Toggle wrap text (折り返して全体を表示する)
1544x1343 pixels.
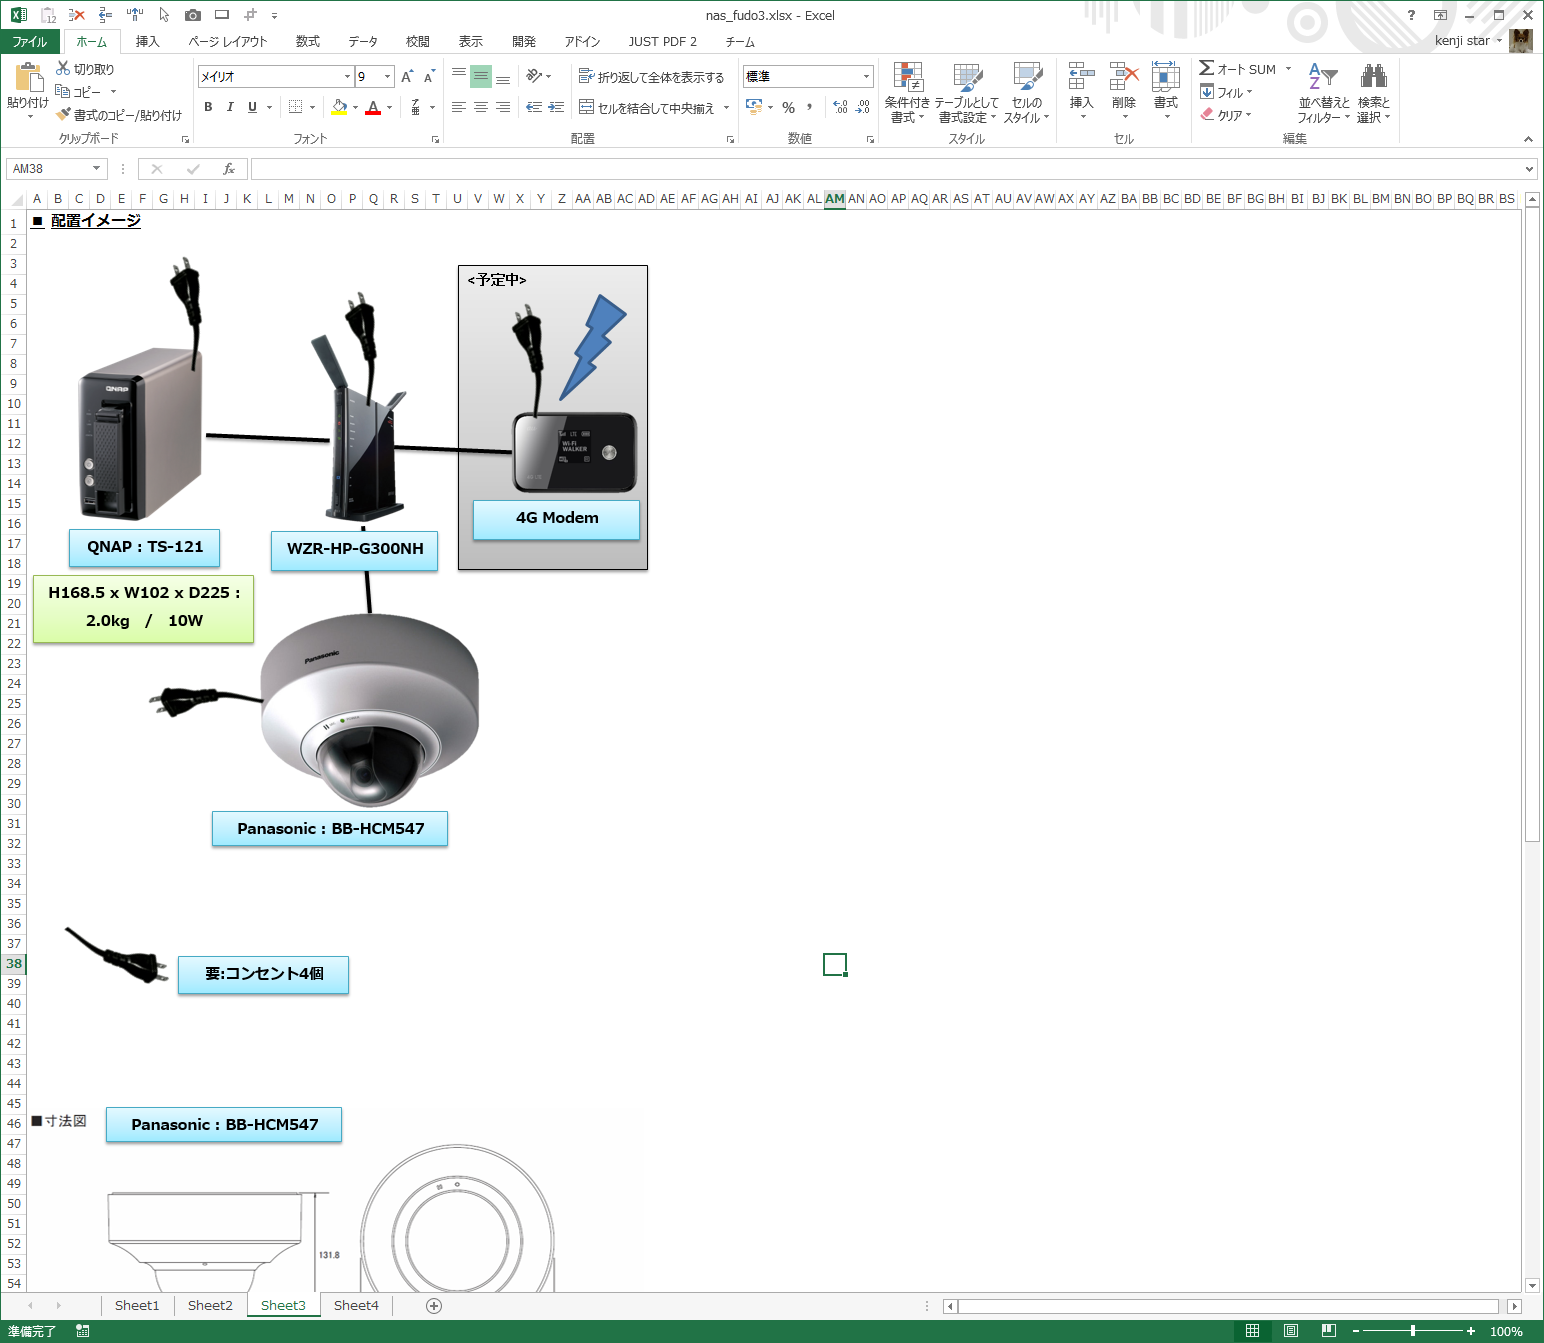651,77
